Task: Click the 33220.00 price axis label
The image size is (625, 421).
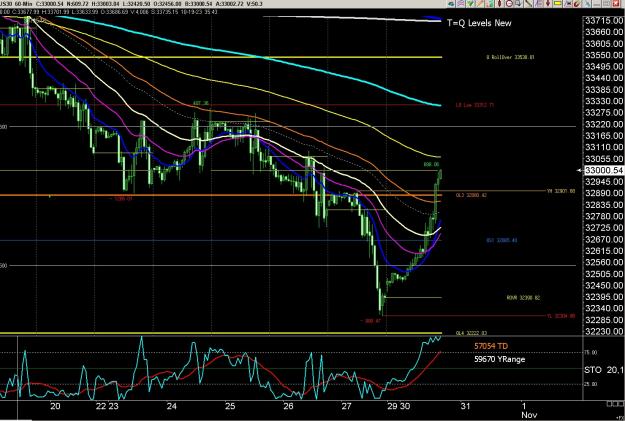Action: pos(604,125)
